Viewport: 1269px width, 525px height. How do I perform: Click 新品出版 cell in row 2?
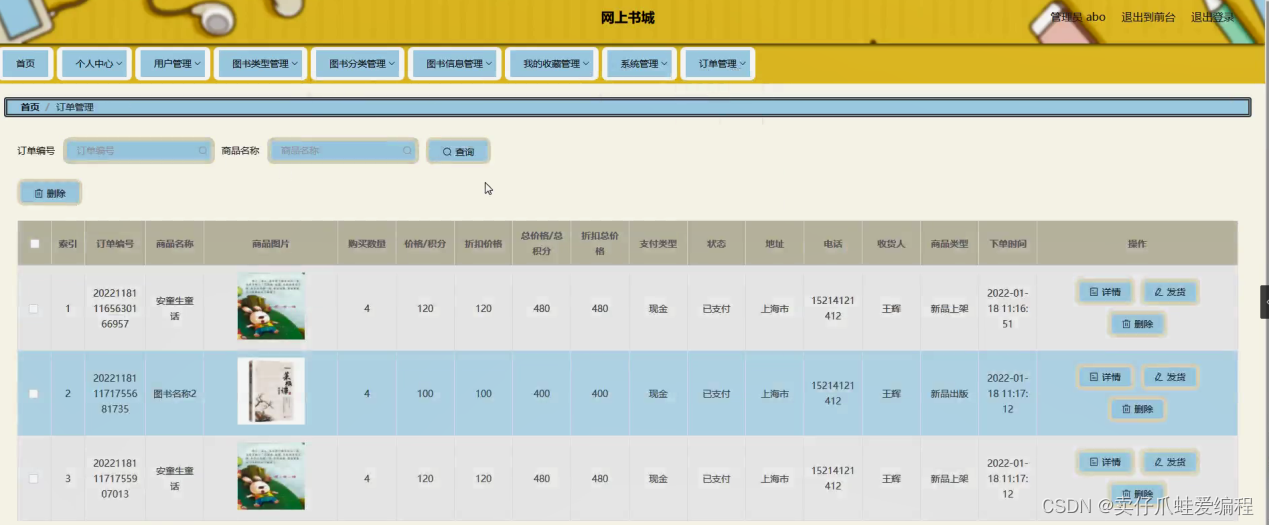click(949, 394)
